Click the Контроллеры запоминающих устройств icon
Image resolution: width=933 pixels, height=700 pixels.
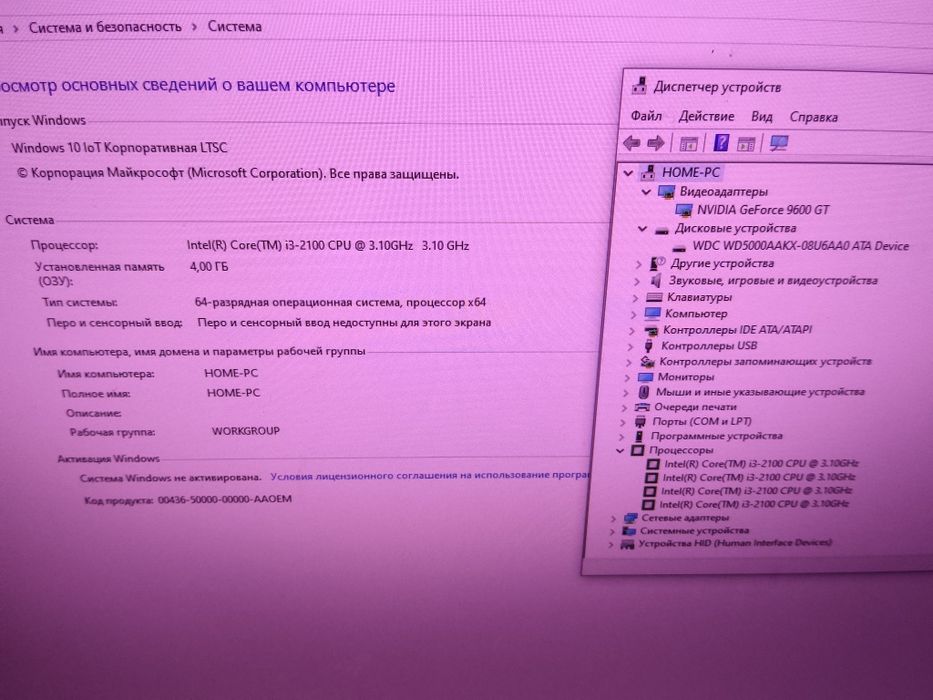647,361
